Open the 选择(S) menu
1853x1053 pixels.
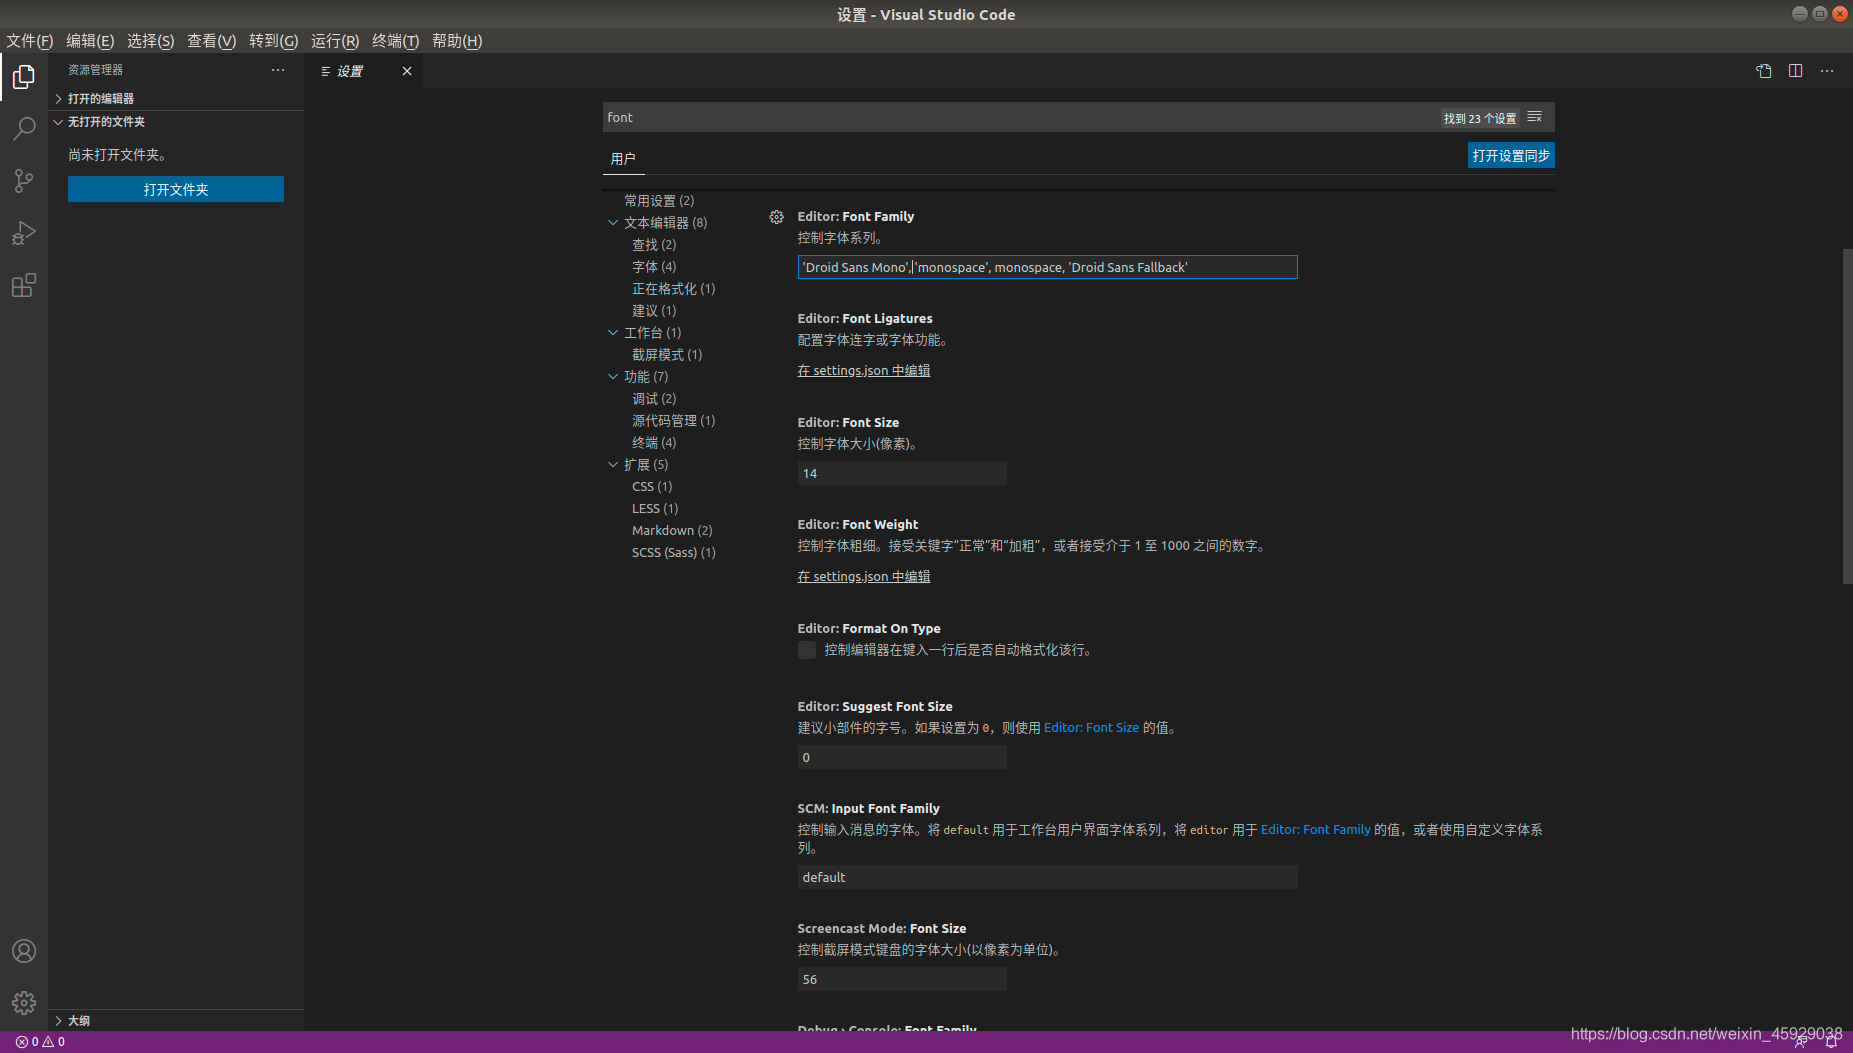coord(150,41)
